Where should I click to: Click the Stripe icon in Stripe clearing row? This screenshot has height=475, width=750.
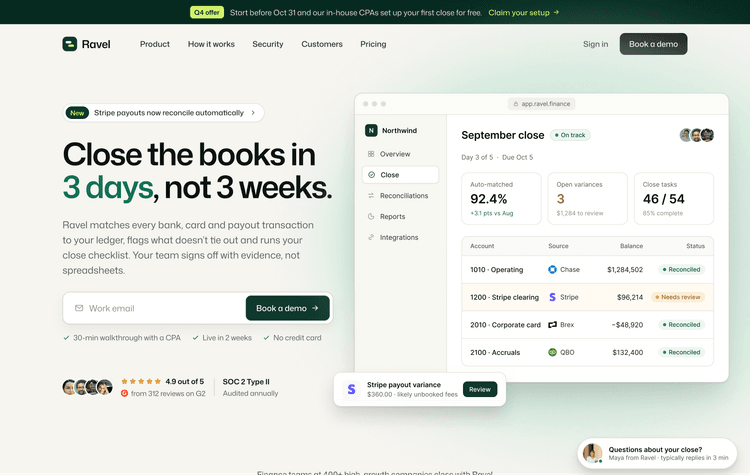(x=552, y=297)
